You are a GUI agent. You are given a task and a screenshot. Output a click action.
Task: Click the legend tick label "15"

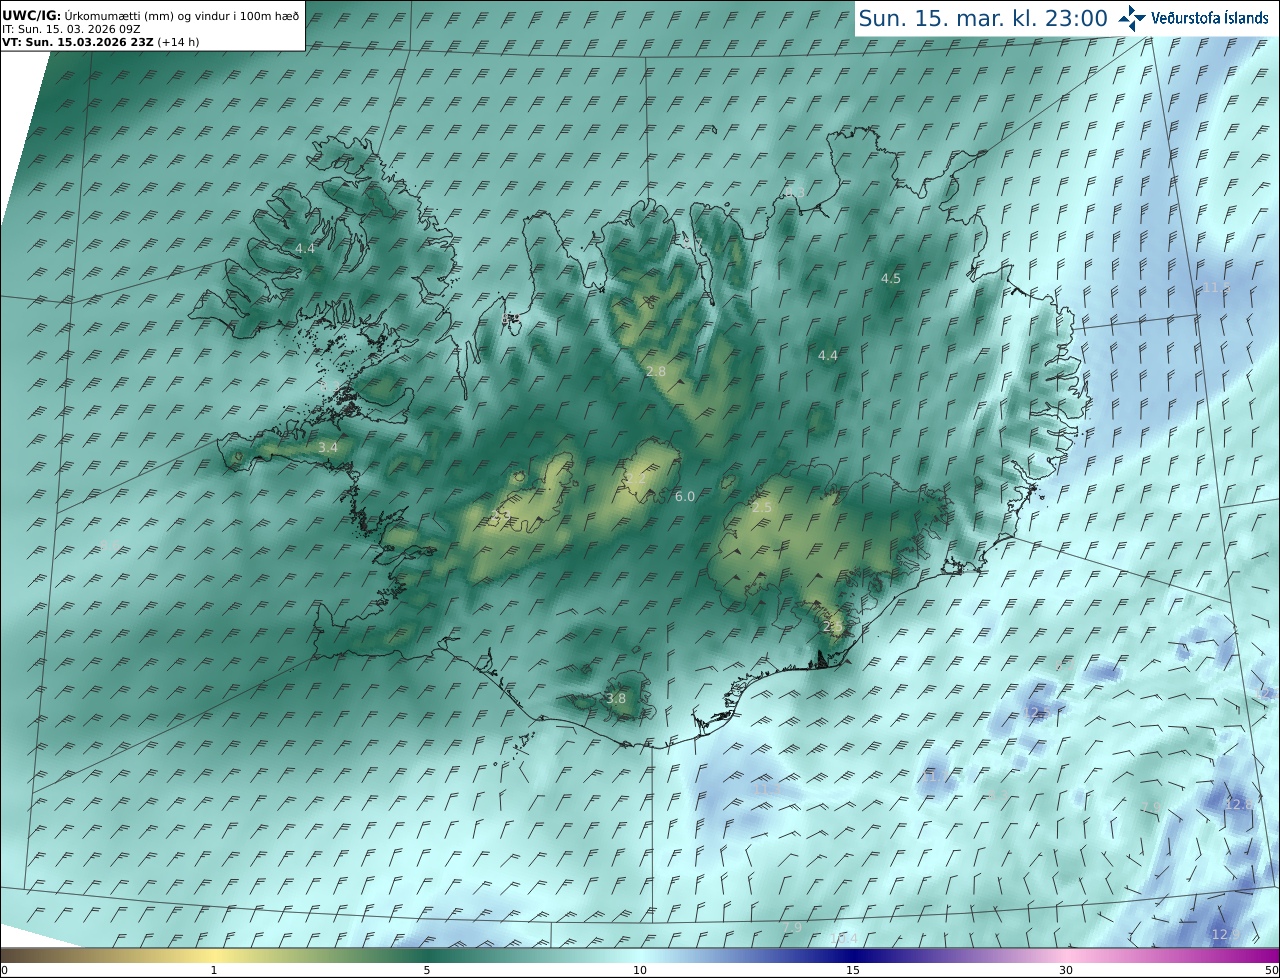click(853, 970)
